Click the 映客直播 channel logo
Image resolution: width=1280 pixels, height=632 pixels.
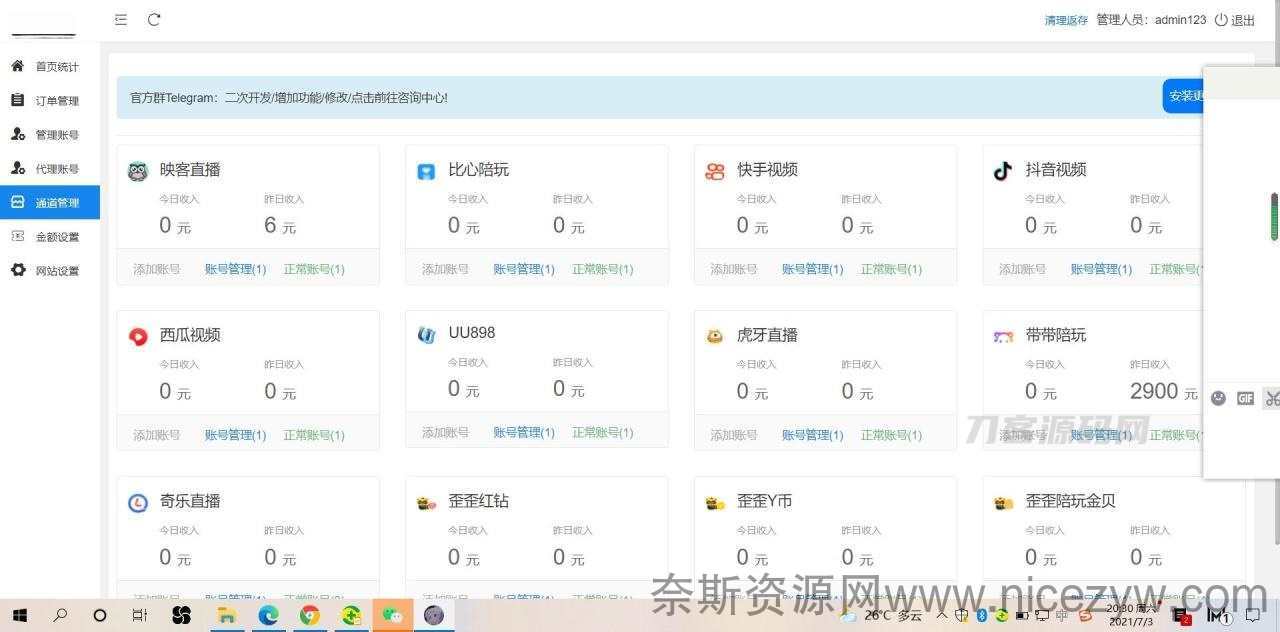(x=138, y=171)
